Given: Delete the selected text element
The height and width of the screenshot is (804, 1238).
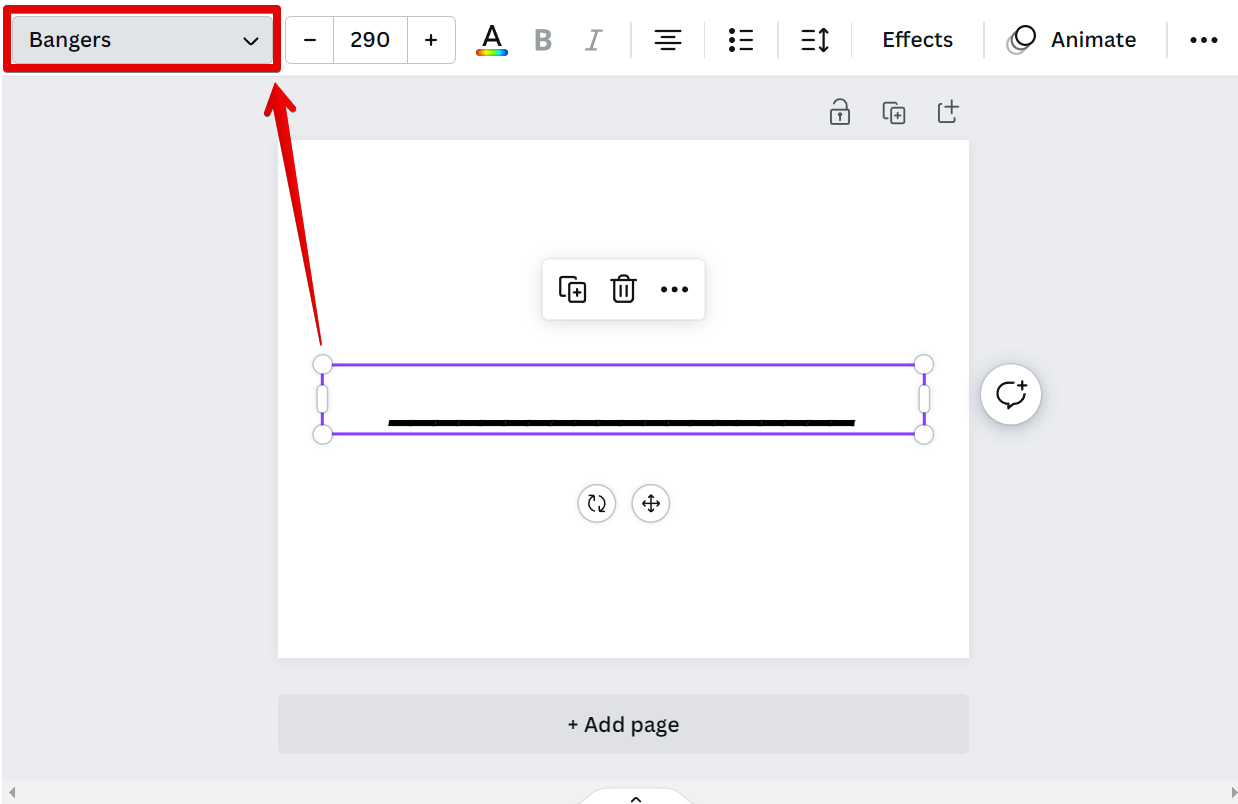Looking at the screenshot, I should point(623,290).
